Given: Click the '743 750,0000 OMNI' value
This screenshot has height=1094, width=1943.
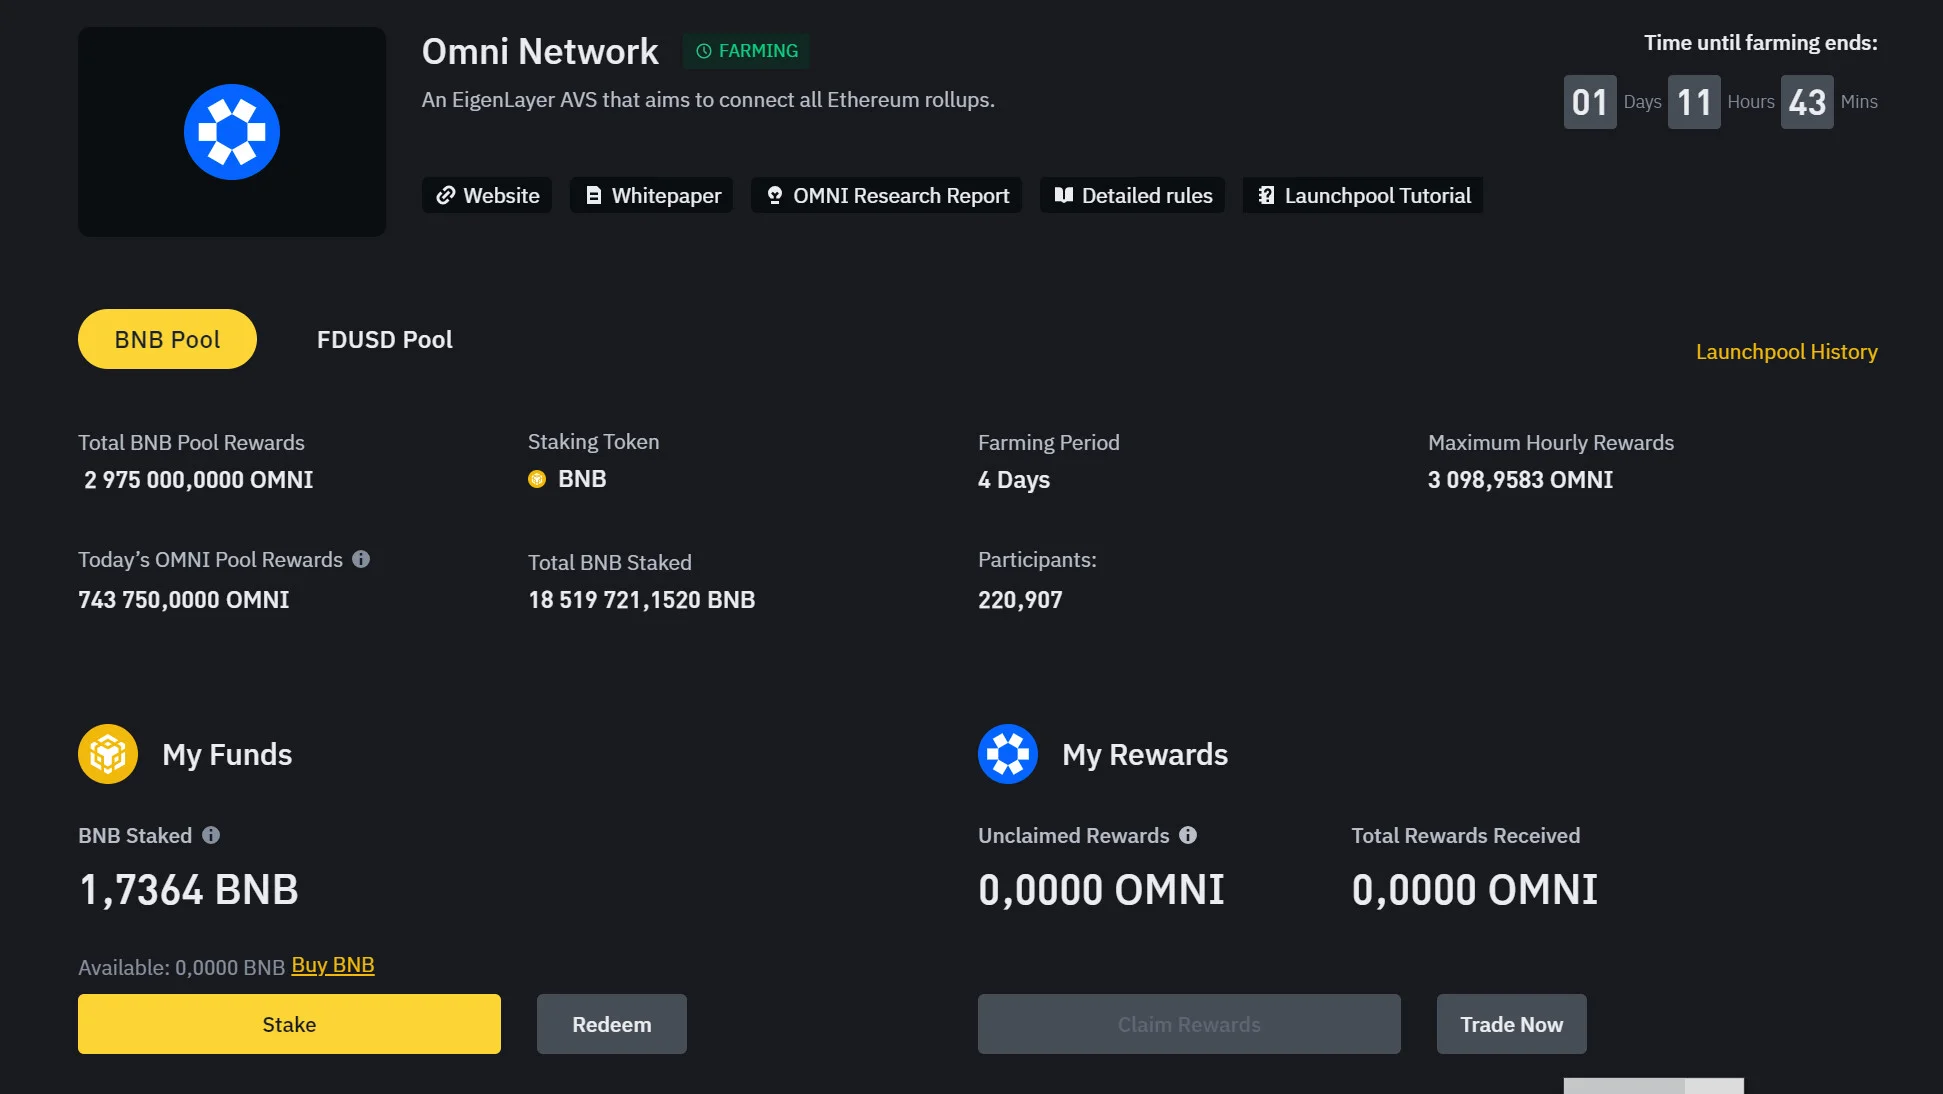Looking at the screenshot, I should pyautogui.click(x=184, y=600).
